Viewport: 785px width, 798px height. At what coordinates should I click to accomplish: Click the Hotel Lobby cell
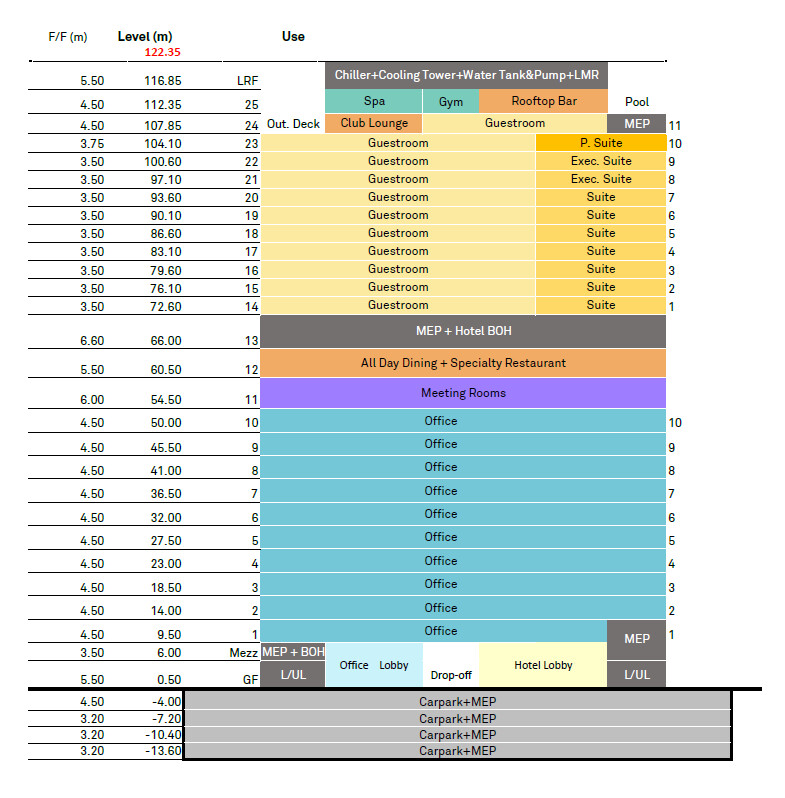pos(543,665)
